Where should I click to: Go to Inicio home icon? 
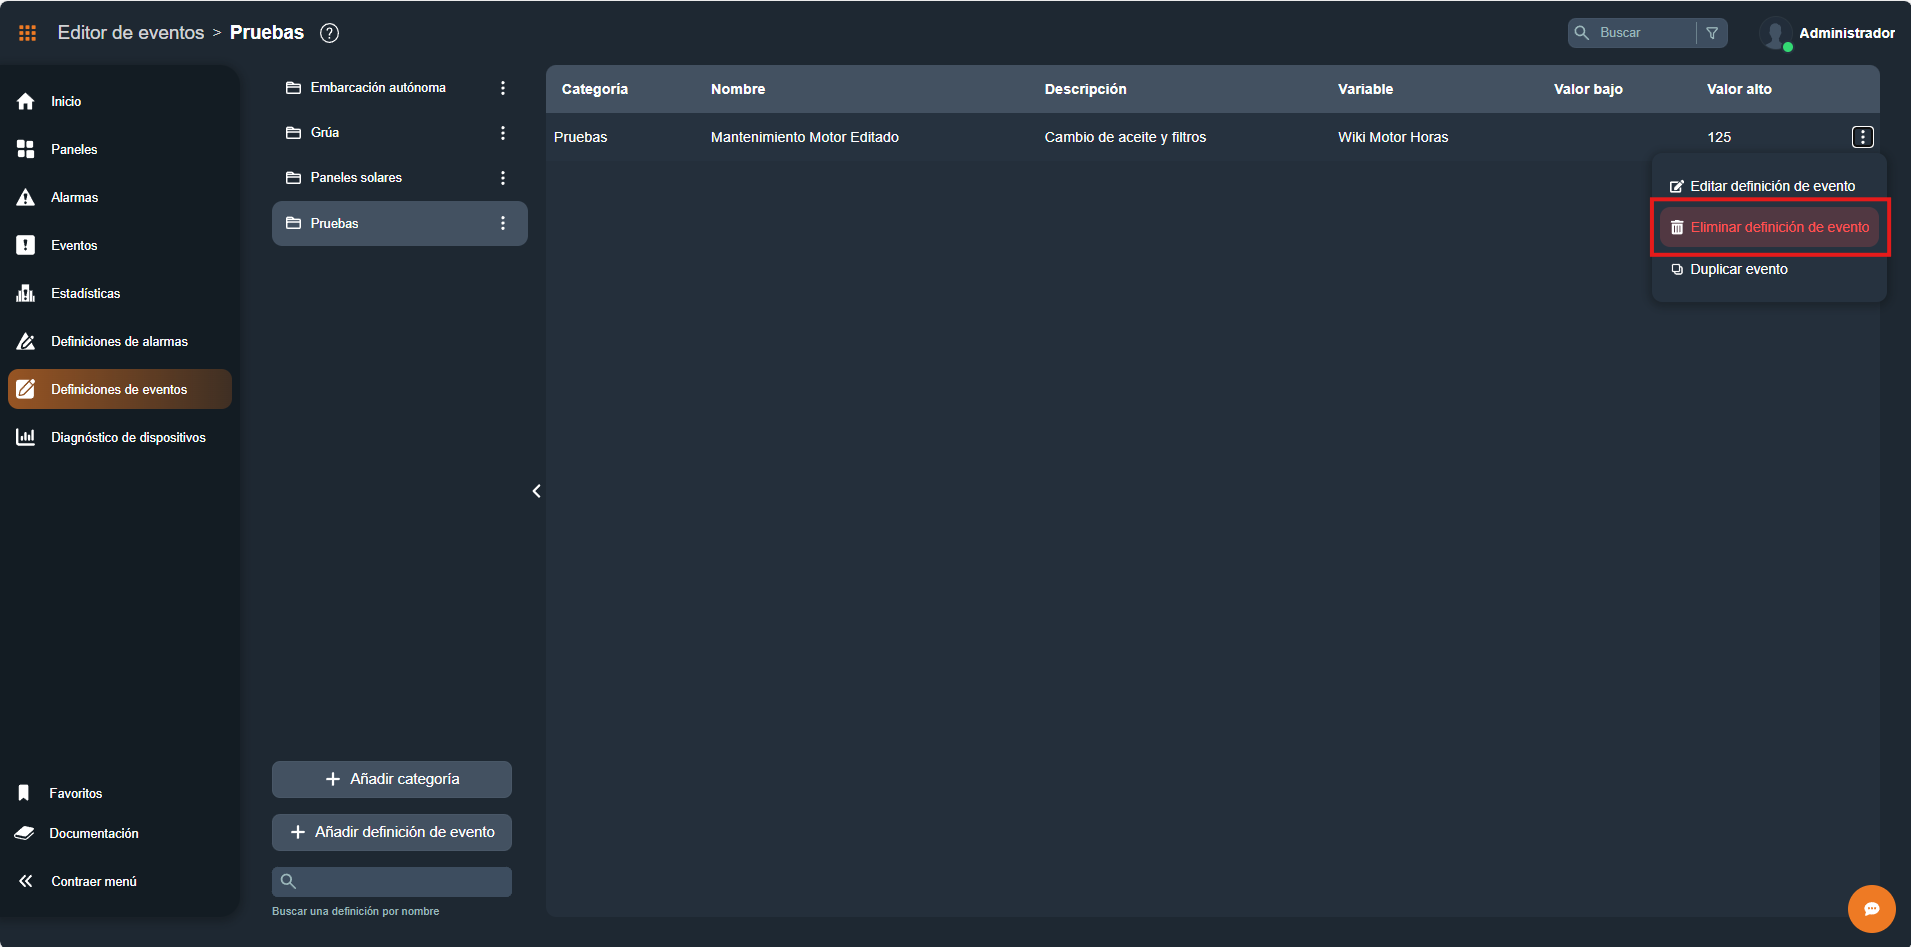[26, 101]
